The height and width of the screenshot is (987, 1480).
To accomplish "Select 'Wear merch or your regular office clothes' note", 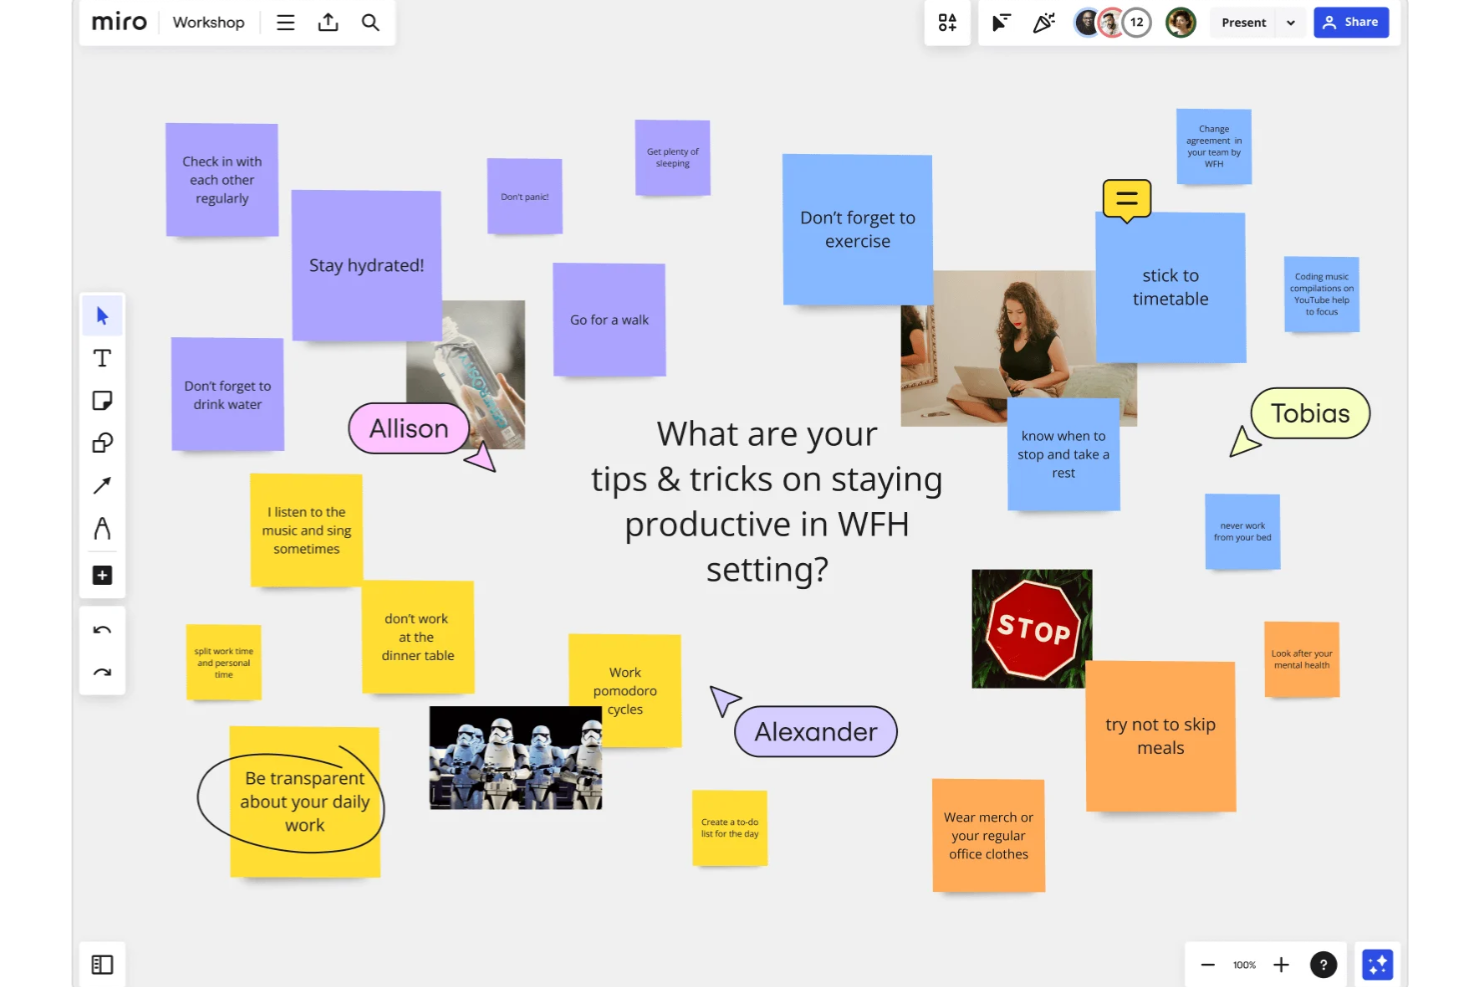I will 988,836.
